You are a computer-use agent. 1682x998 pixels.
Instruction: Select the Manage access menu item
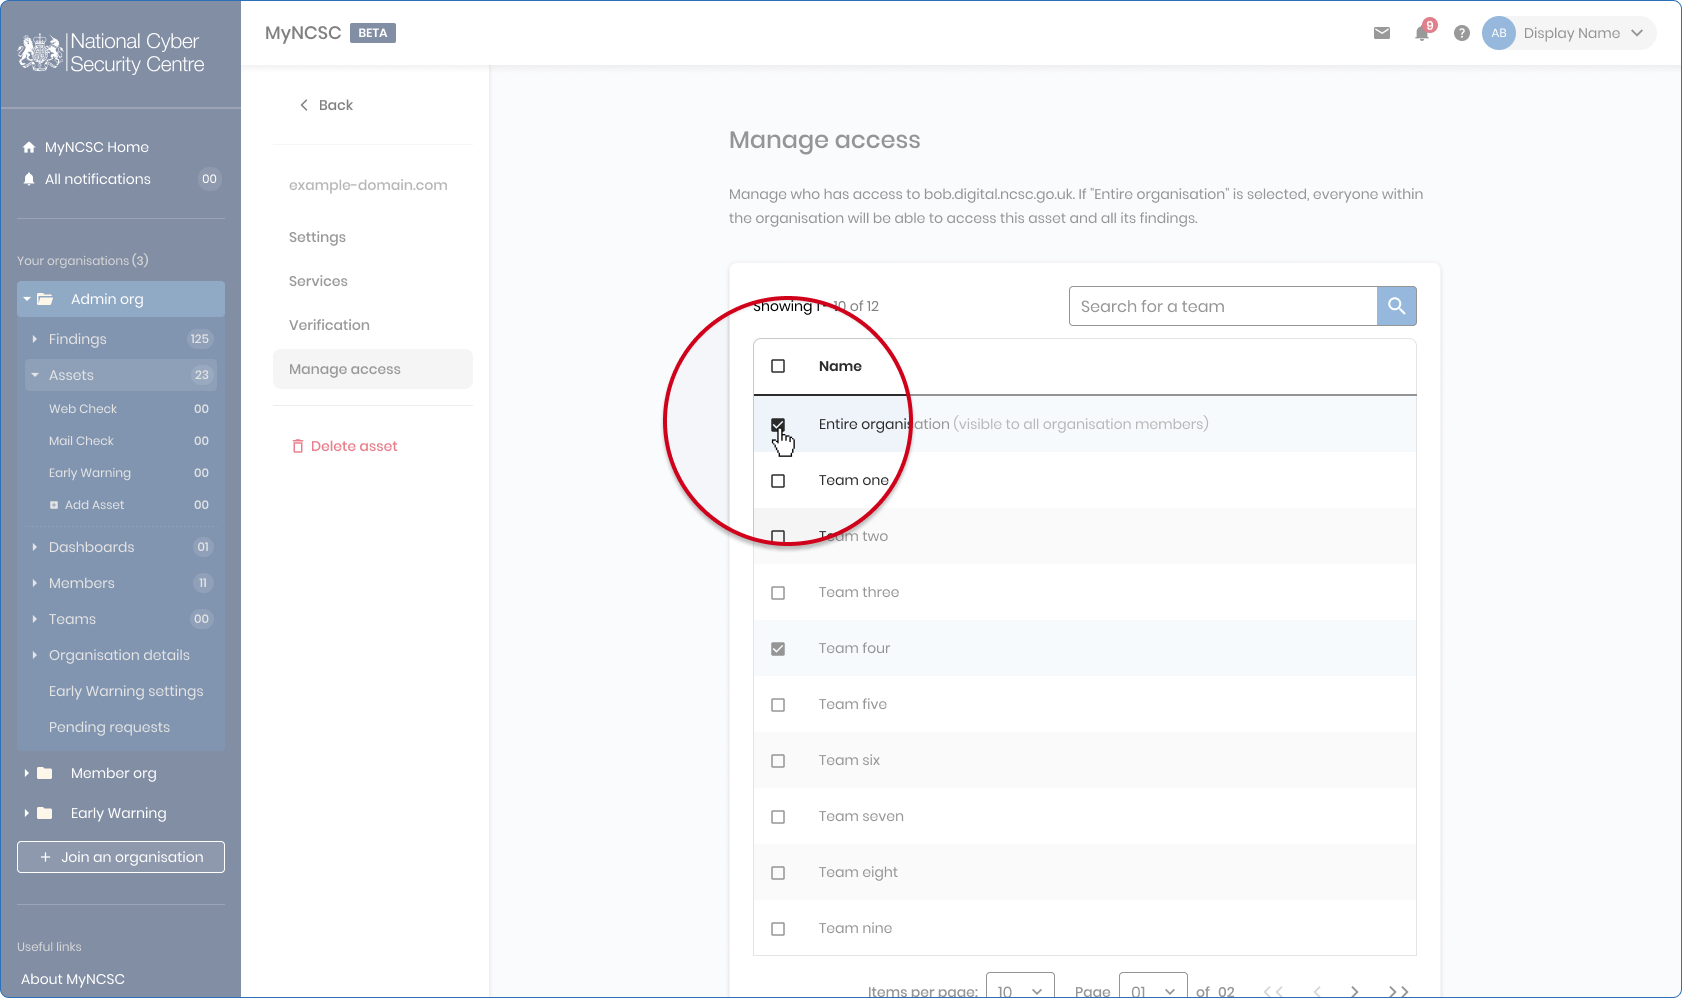(373, 369)
